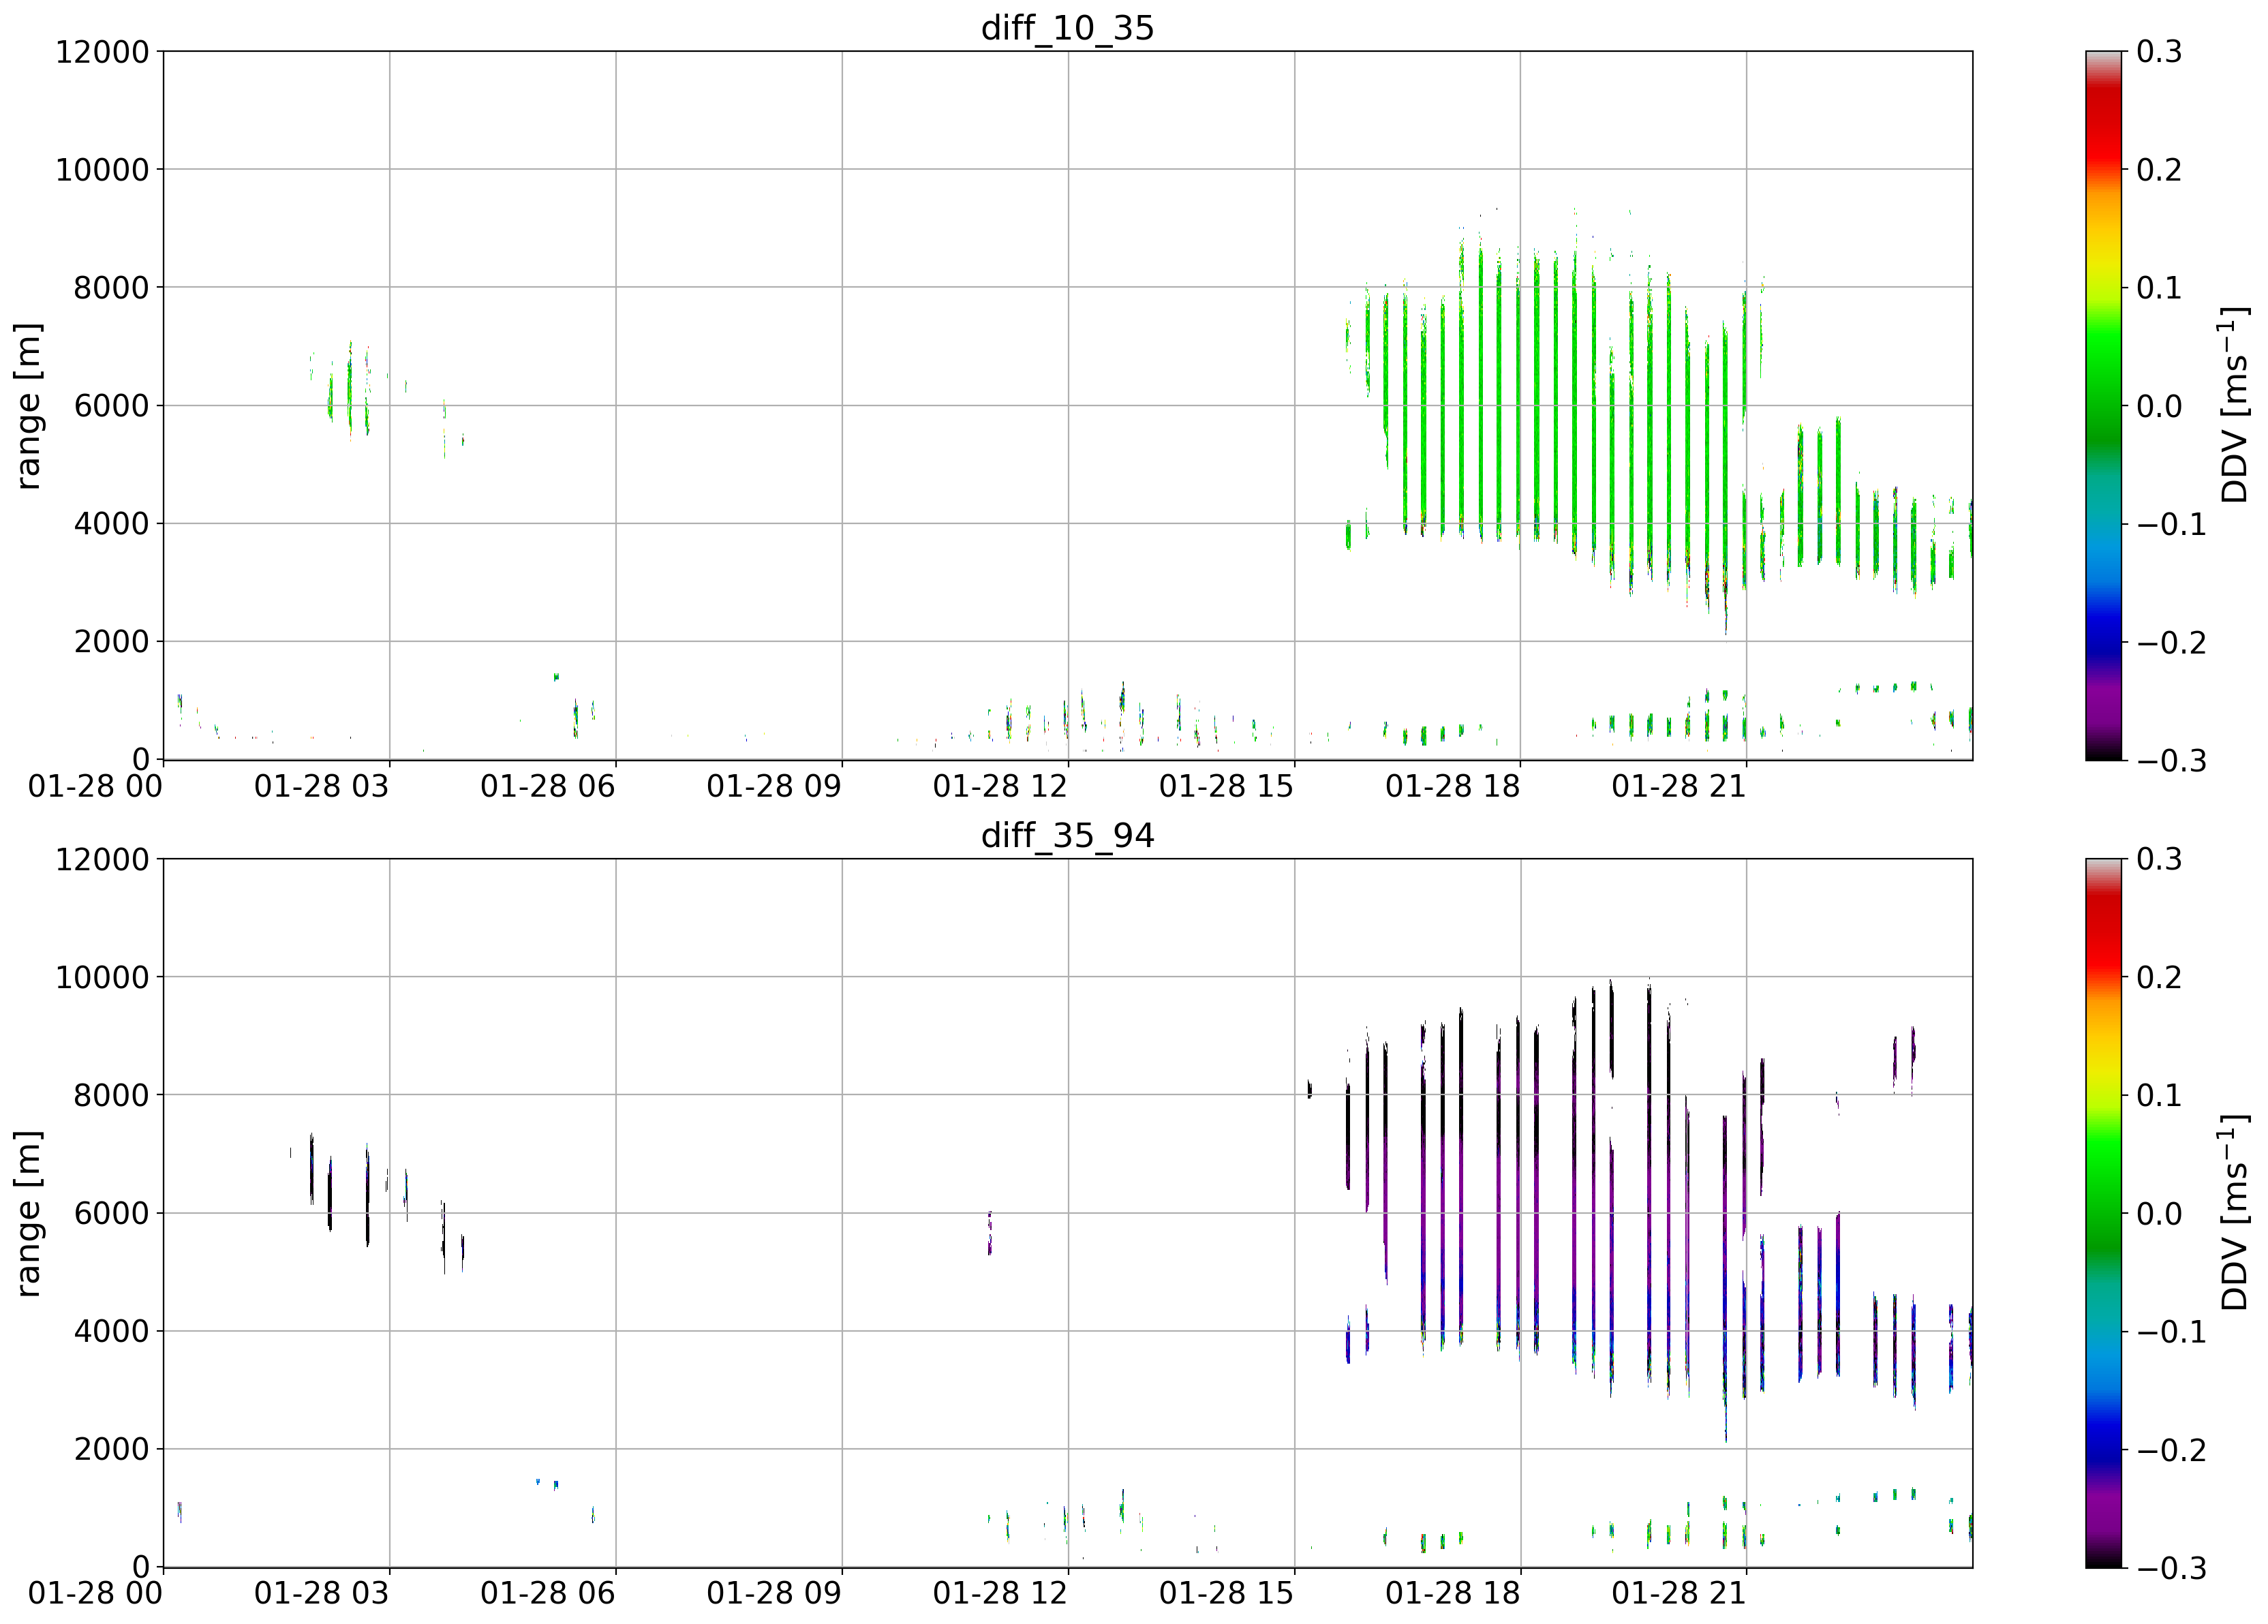Click the 6000 y-tick on diff_10_35 plot
This screenshot has height=1624, width=2268.
pyautogui.click(x=111, y=406)
